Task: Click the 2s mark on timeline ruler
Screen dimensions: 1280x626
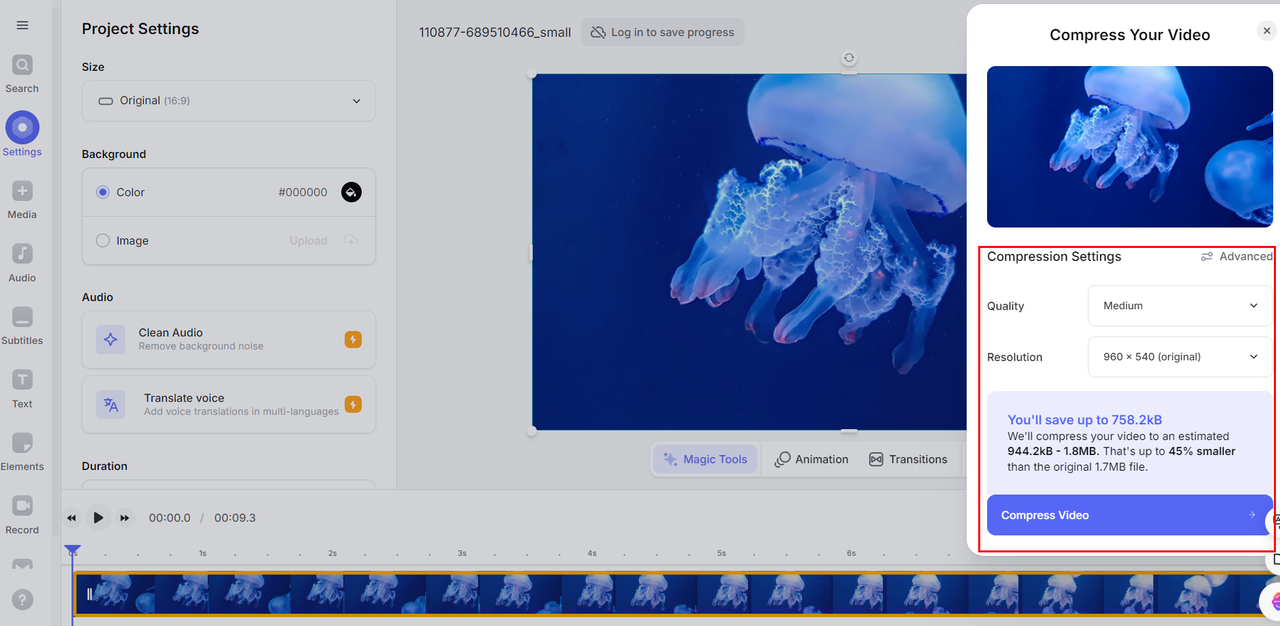Action: pos(332,553)
